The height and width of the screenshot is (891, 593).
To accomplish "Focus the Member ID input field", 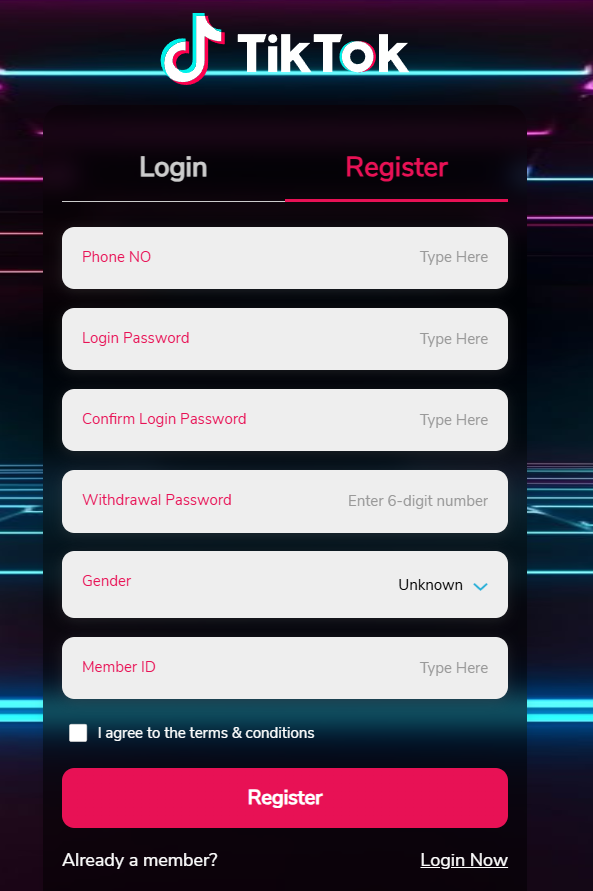I will [285, 668].
